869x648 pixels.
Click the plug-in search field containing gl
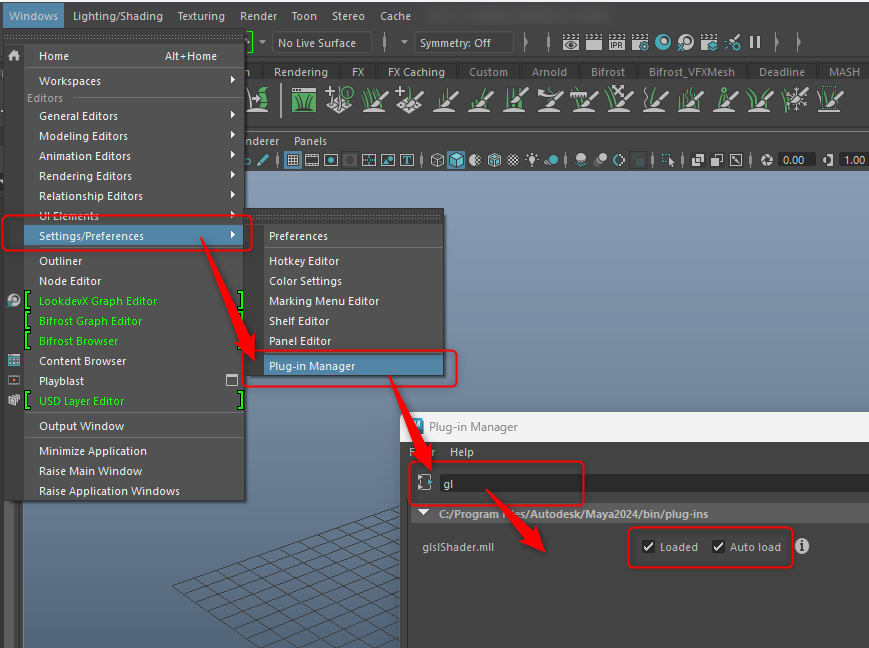click(x=654, y=483)
